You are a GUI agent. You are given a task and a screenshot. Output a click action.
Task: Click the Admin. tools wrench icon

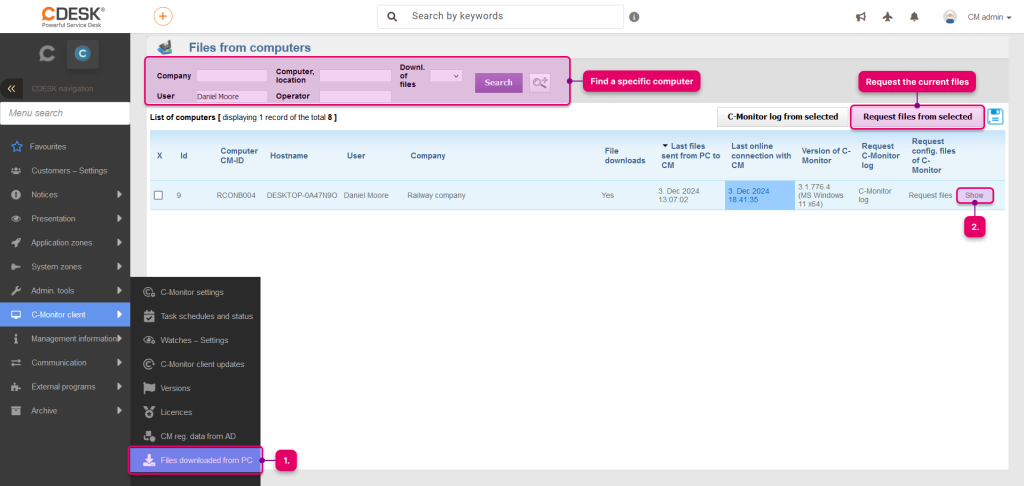[16, 291]
